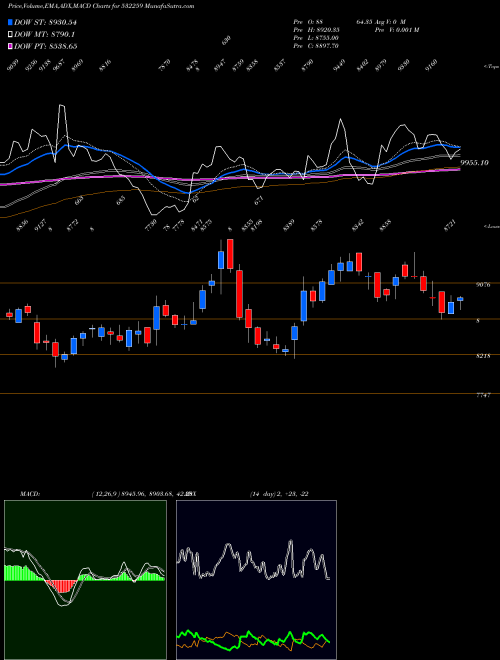The width and height of the screenshot is (500, 660).
Task: Click the 8218 price level label
Action: tap(483, 356)
